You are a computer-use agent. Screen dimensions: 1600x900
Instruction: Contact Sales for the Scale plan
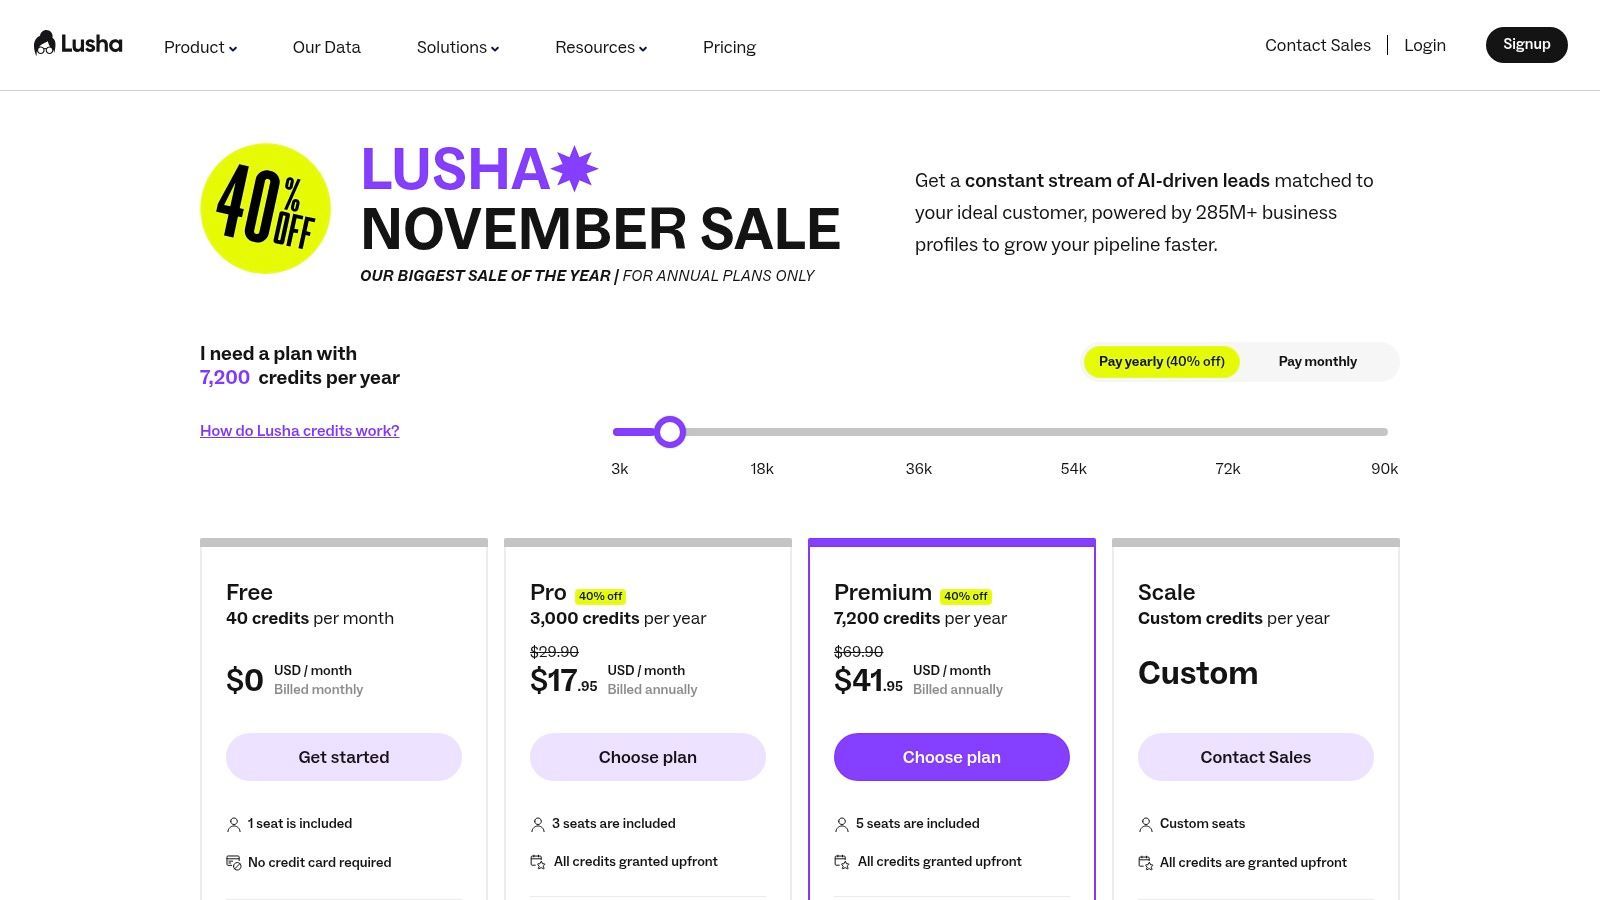(x=1255, y=757)
